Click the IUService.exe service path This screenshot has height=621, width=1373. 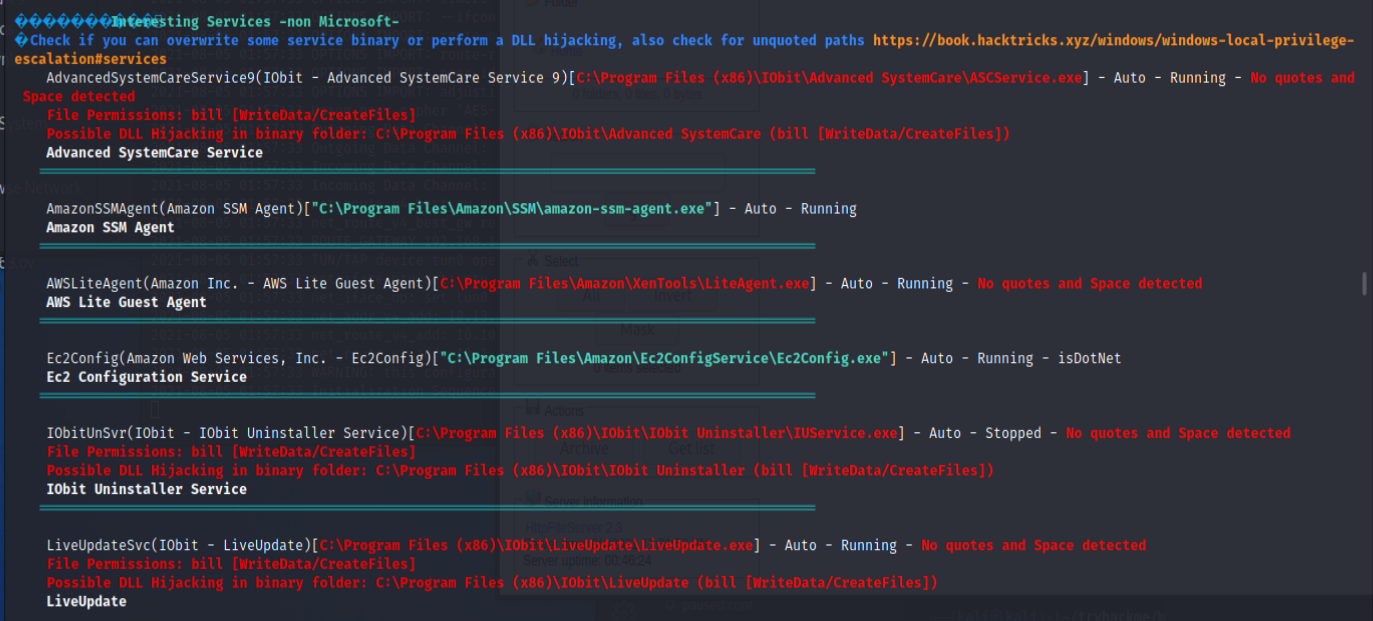tap(657, 433)
